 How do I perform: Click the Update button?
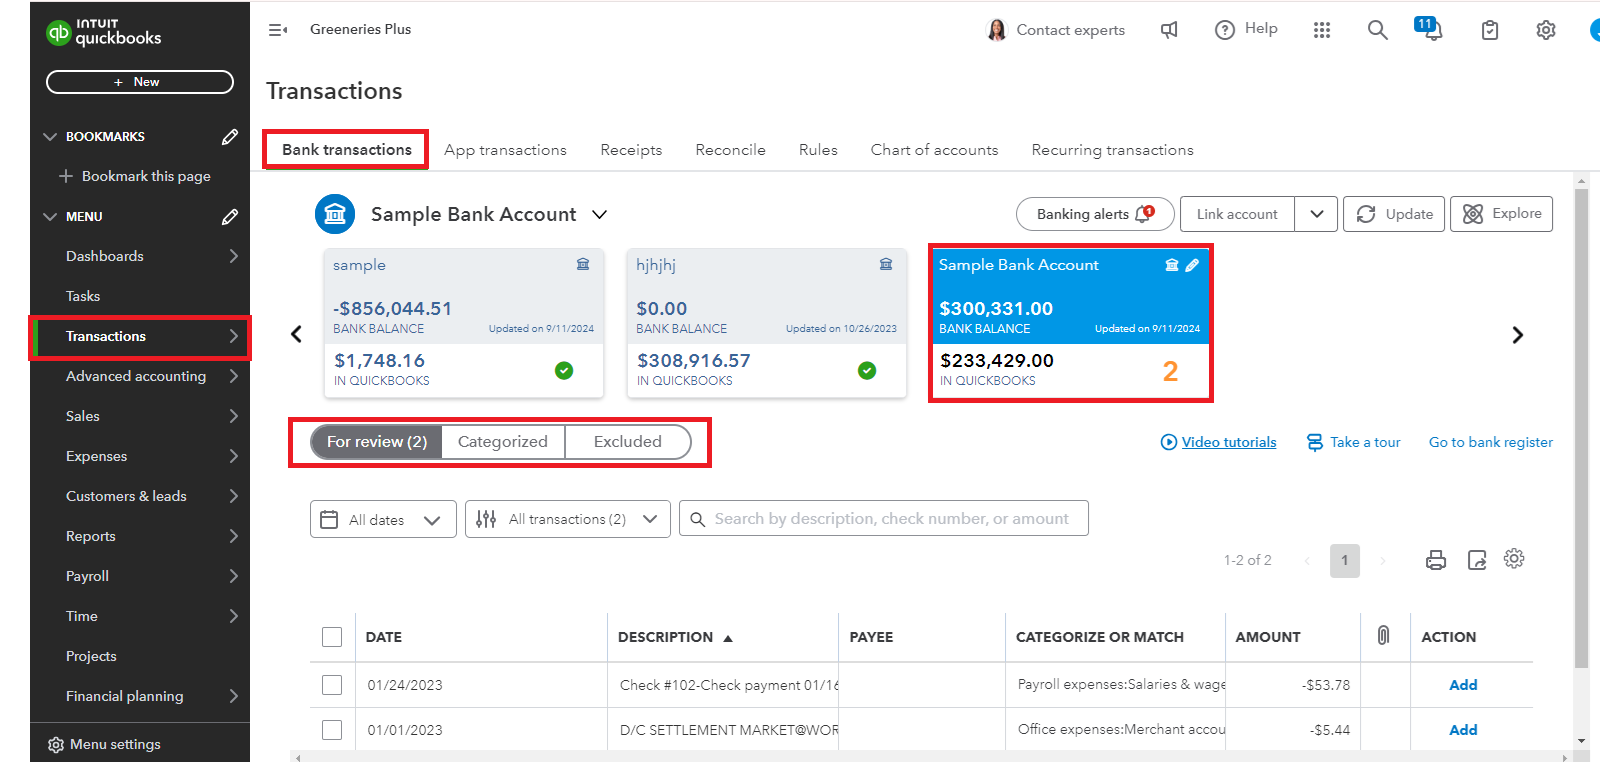pos(1394,214)
